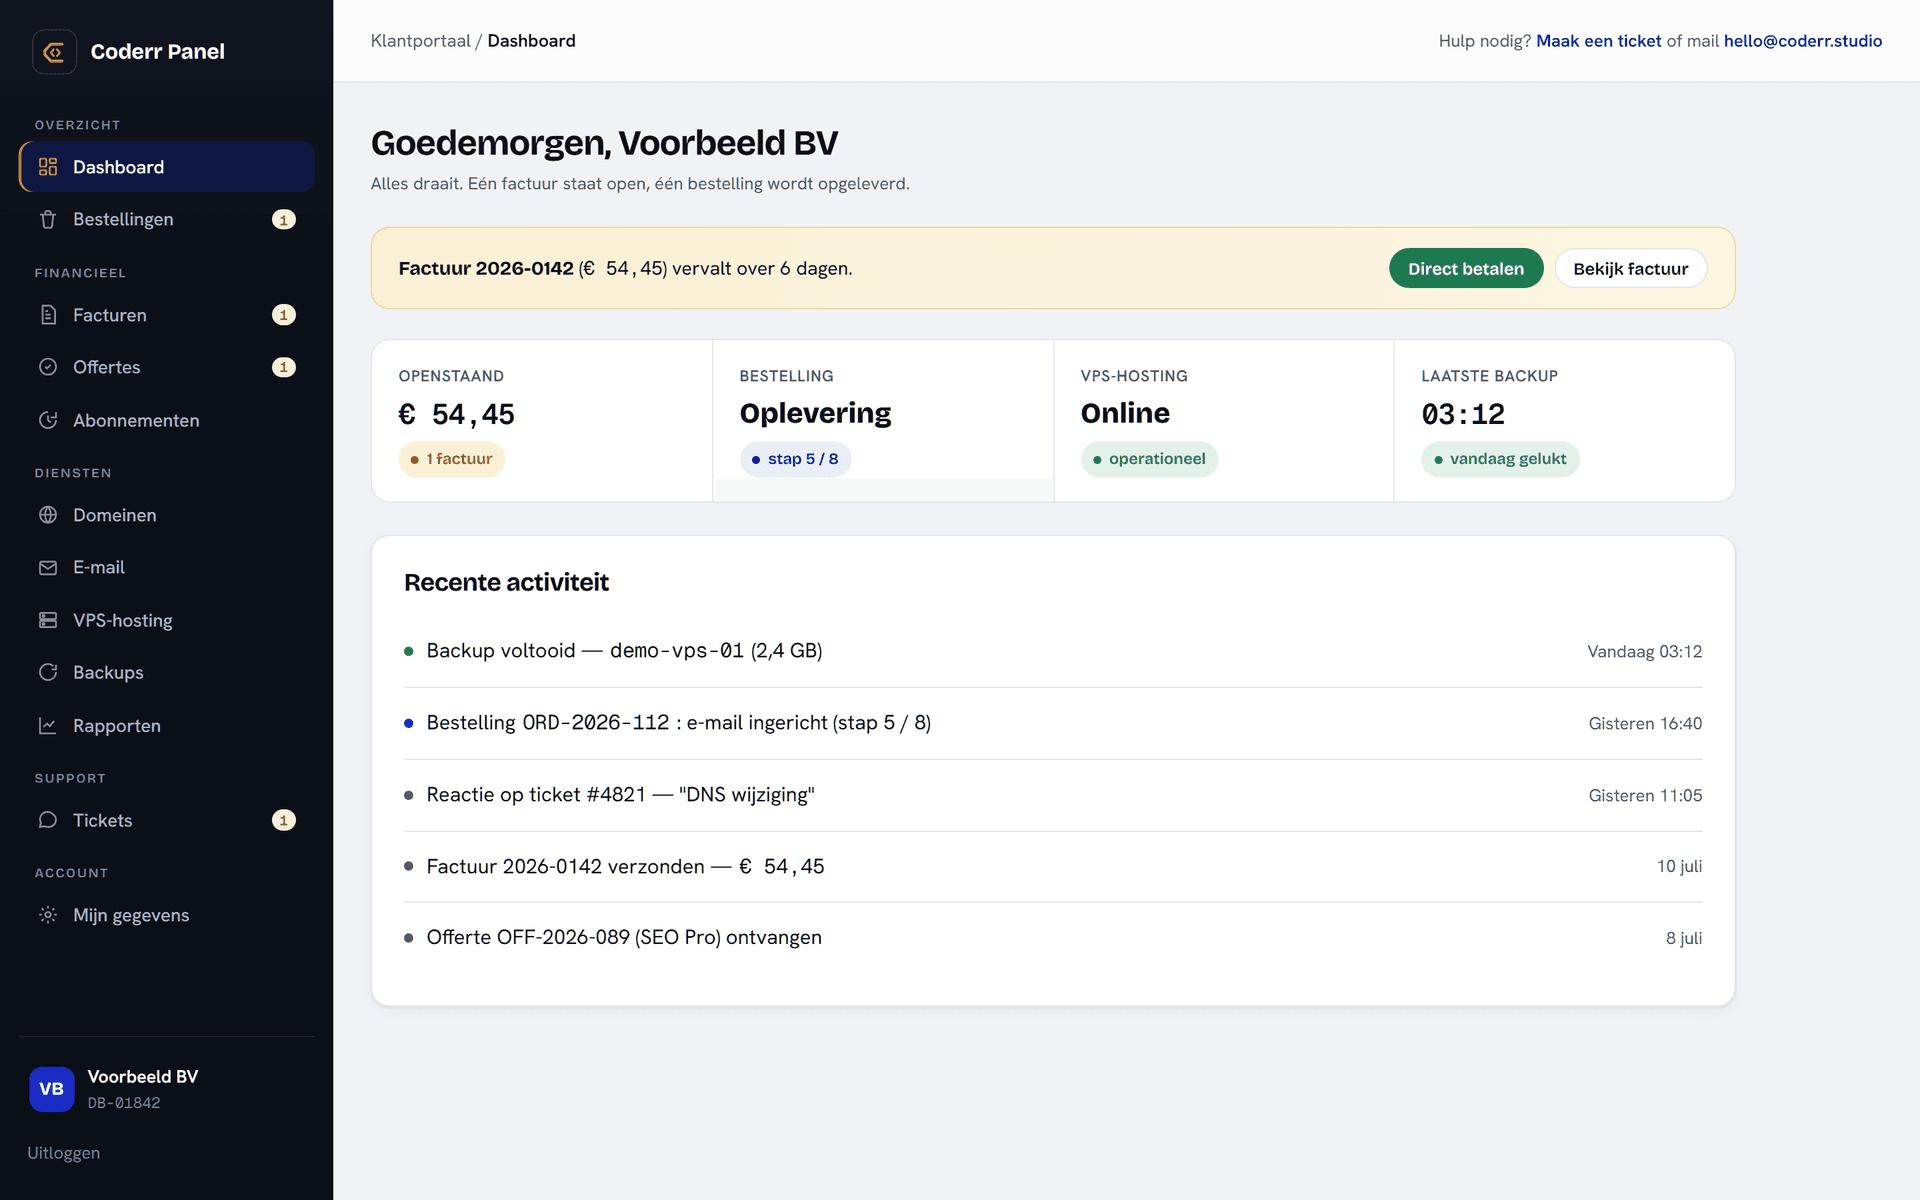Click the Bekijk factuur button
1920x1200 pixels.
pyautogui.click(x=1630, y=268)
